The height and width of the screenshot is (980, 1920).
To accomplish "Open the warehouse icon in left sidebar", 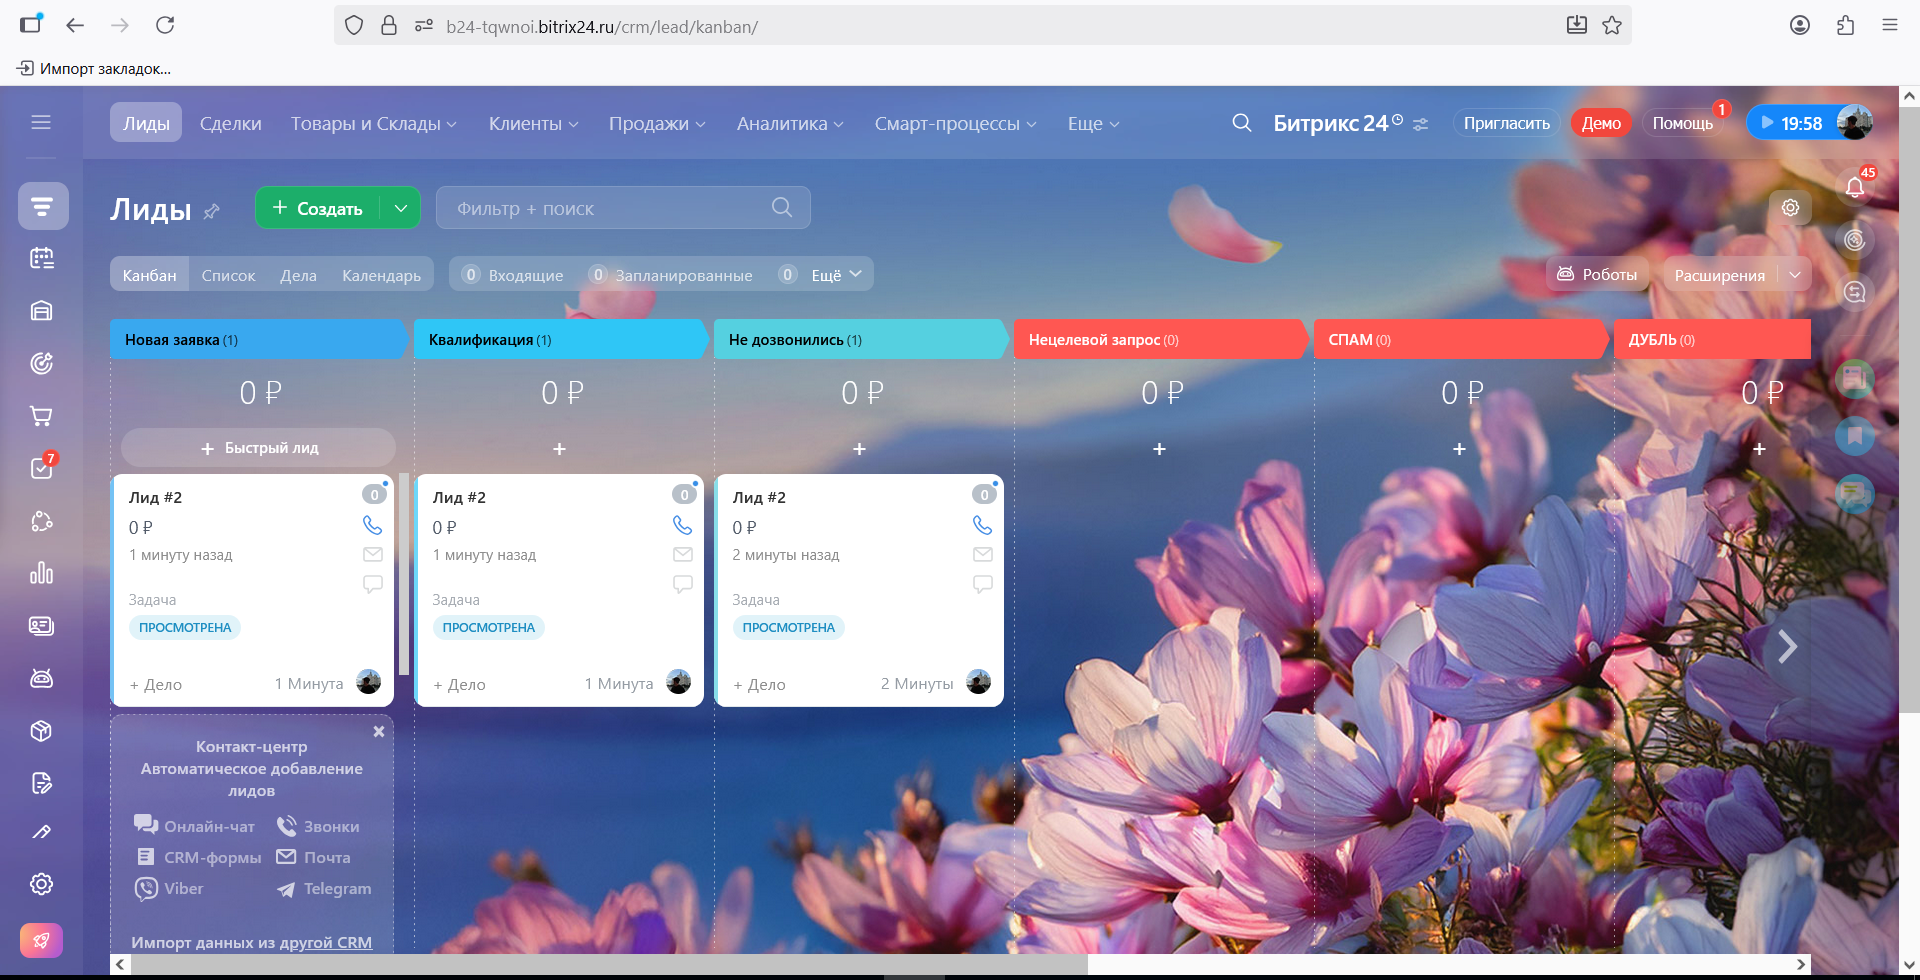I will (41, 310).
